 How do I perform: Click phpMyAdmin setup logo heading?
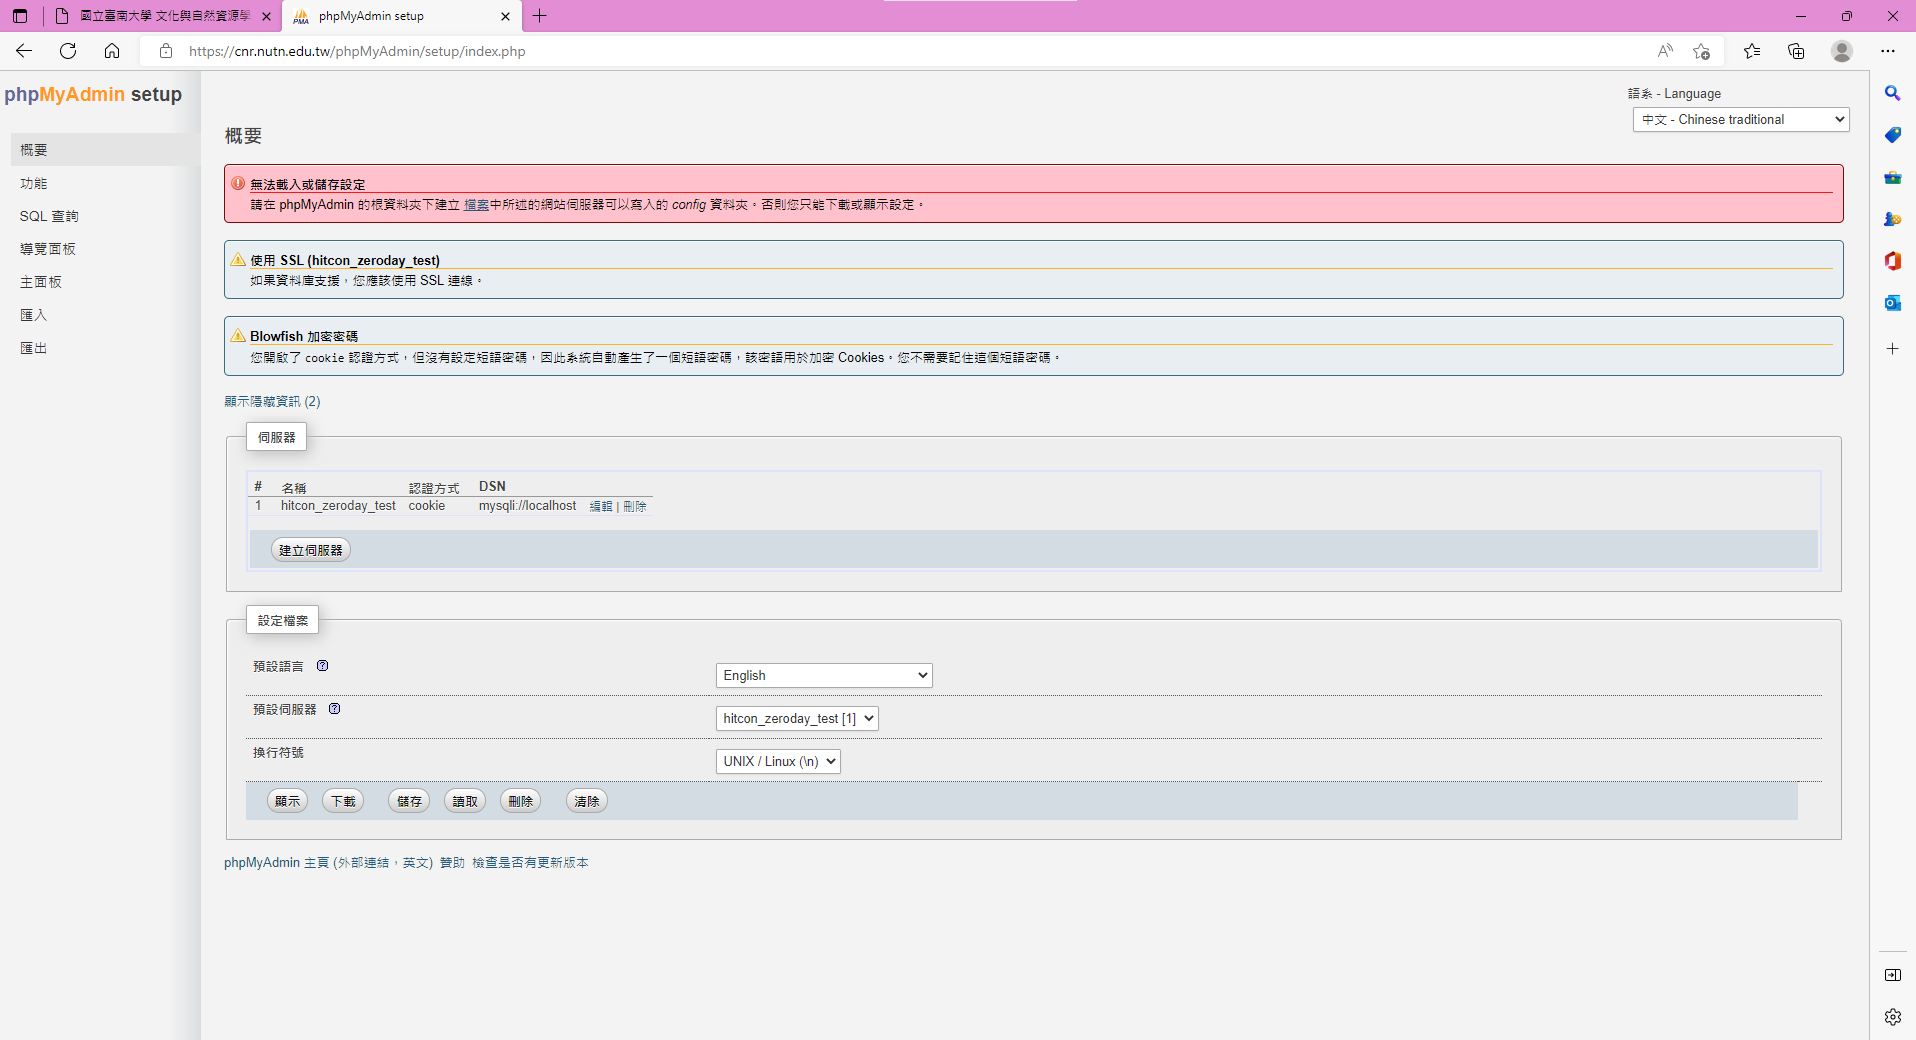(x=93, y=94)
